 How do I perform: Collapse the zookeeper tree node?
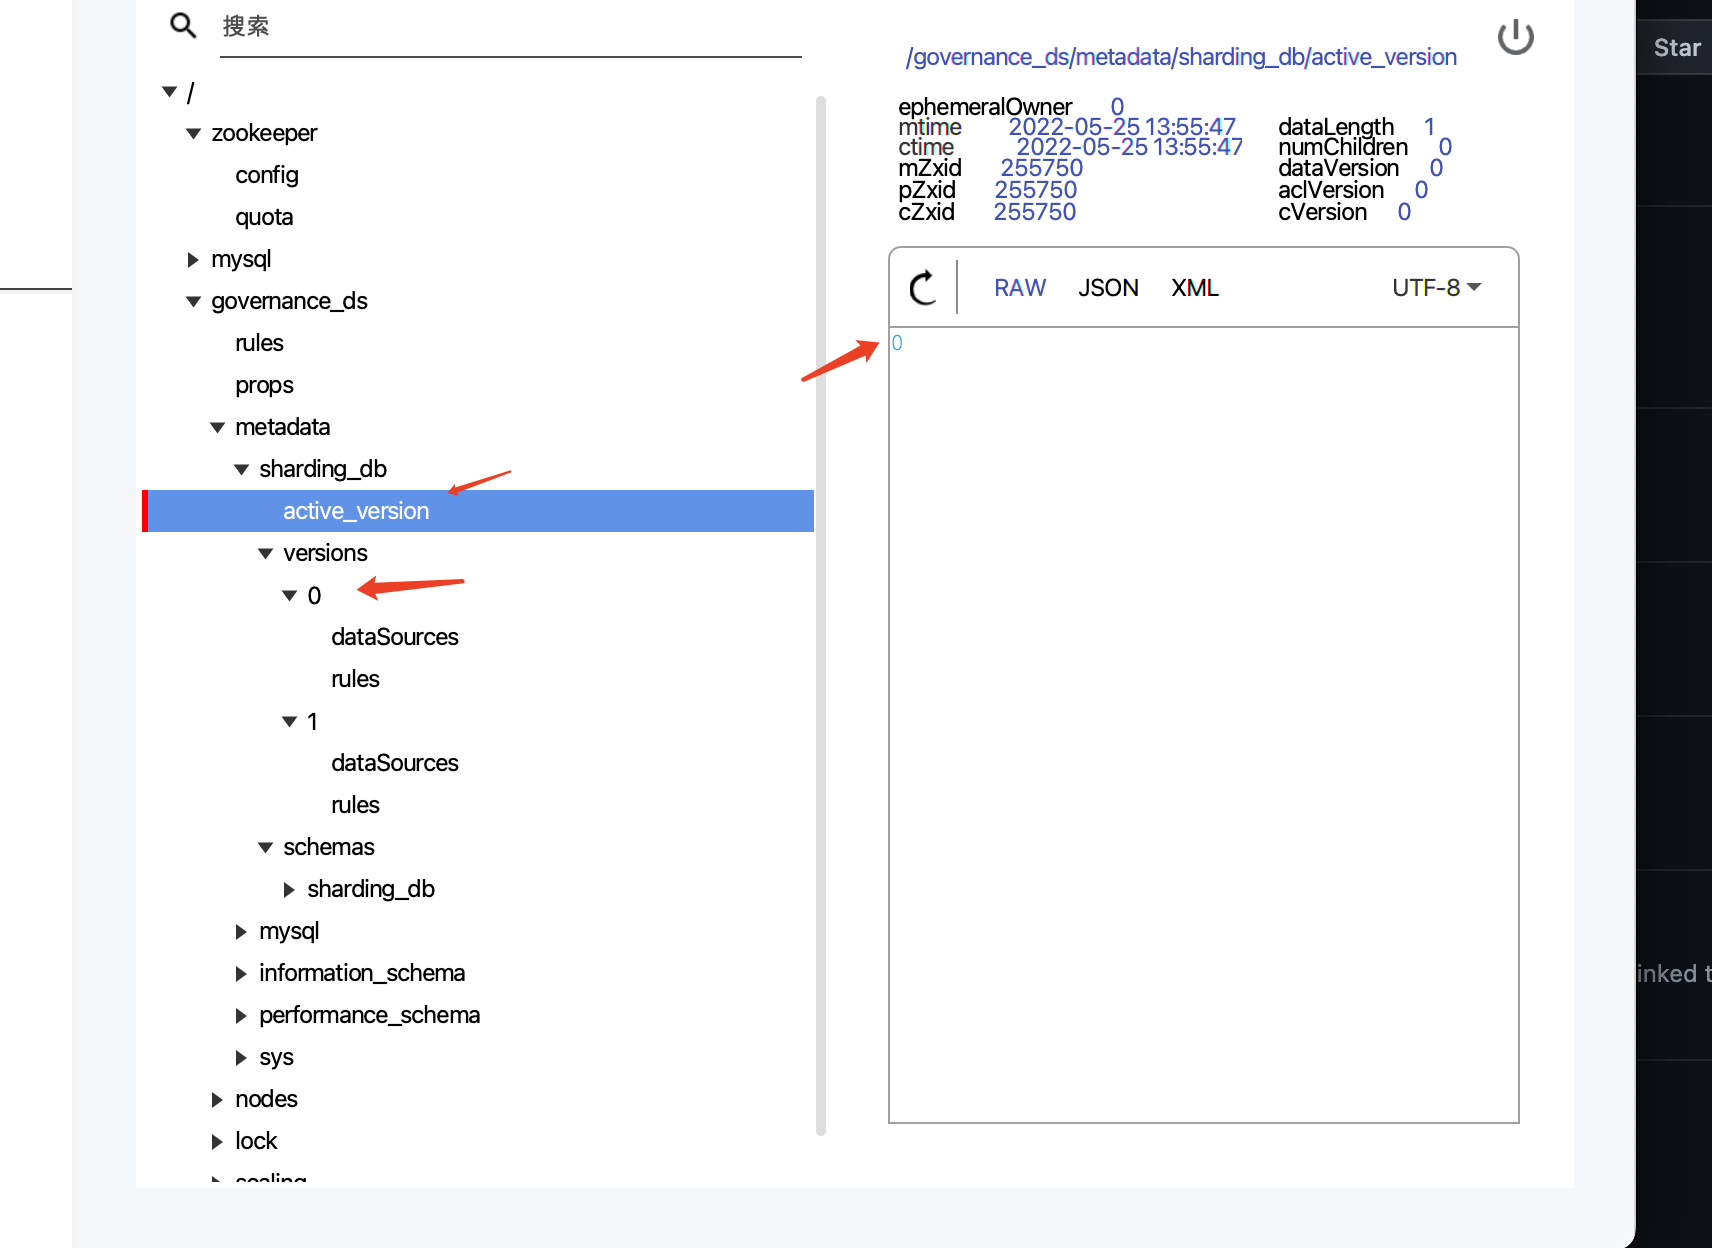click(x=192, y=133)
